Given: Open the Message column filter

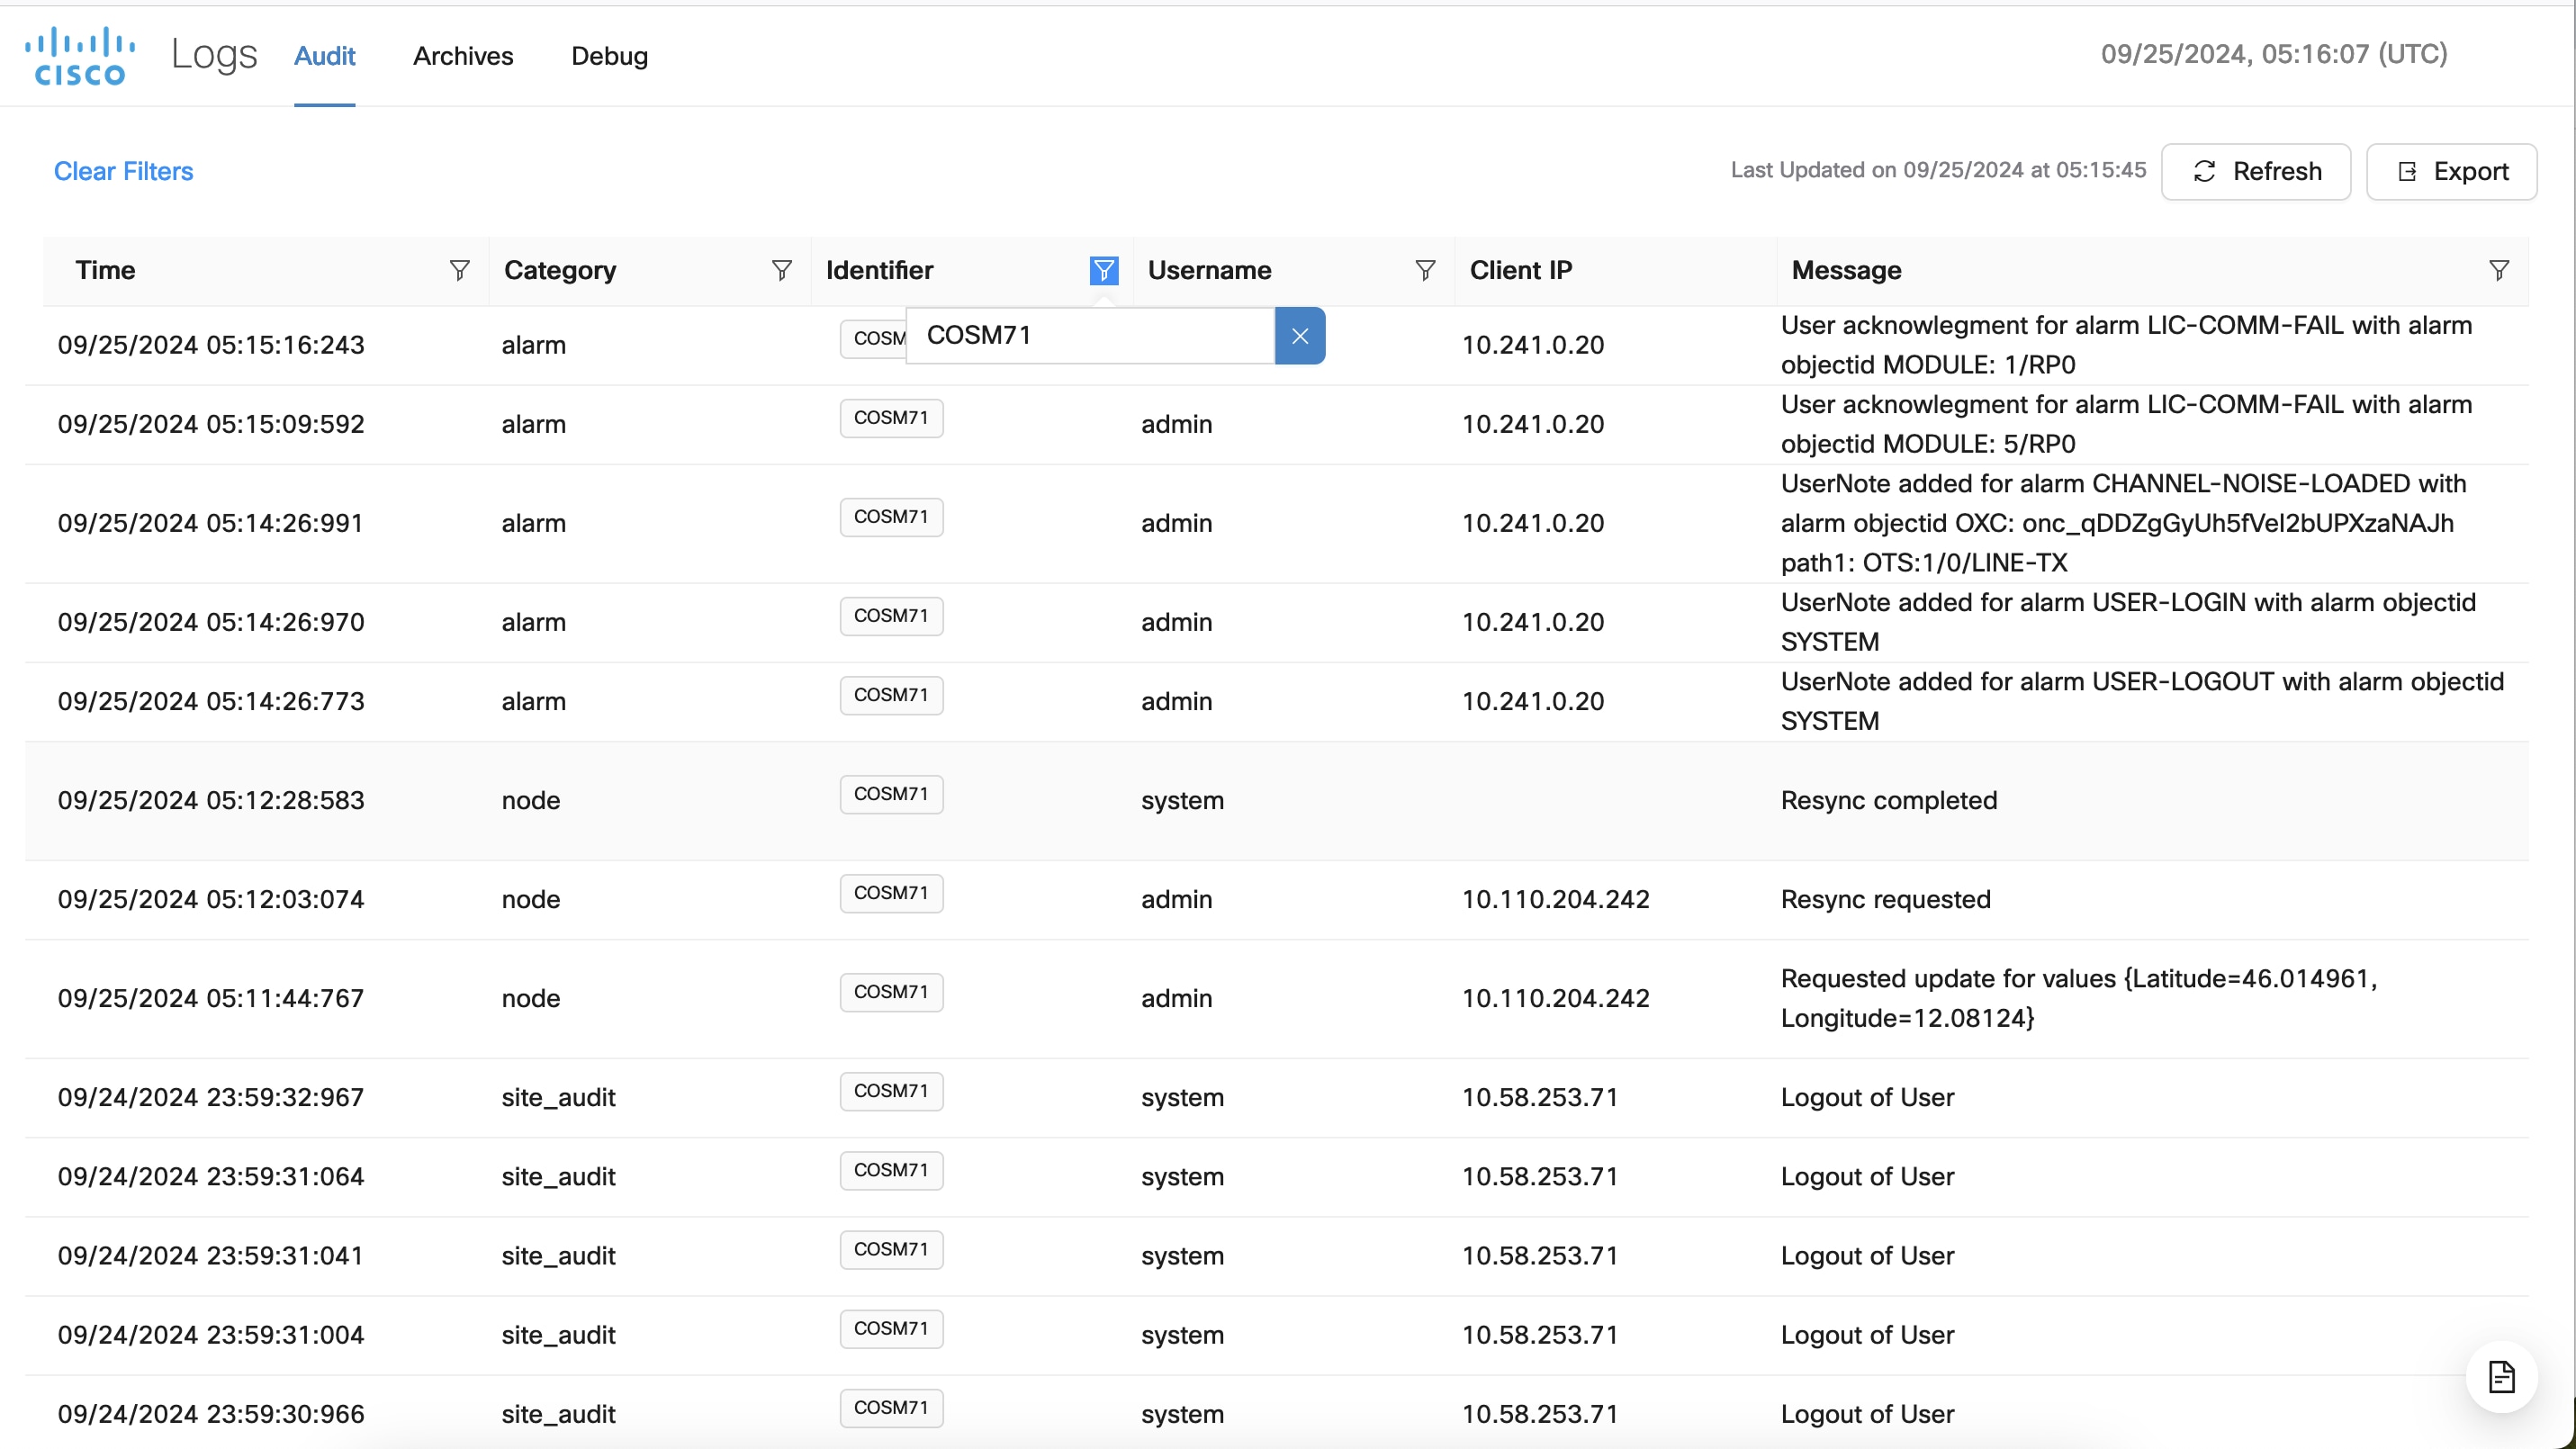Looking at the screenshot, I should 2498,270.
